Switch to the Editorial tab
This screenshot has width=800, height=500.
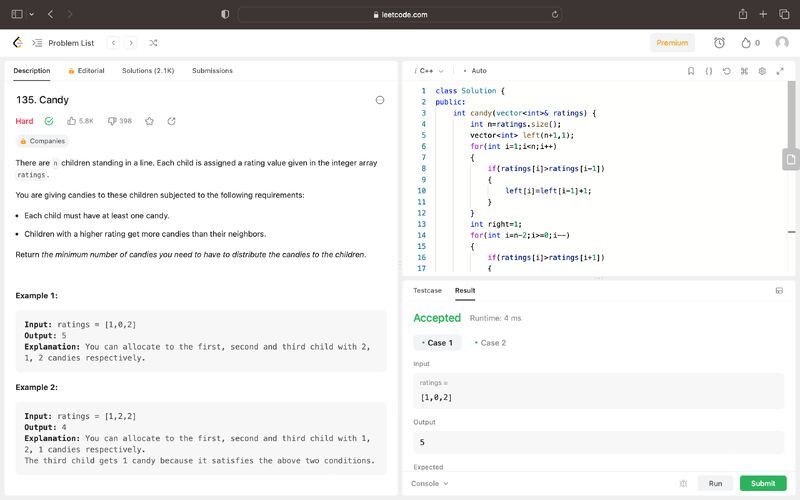click(86, 70)
